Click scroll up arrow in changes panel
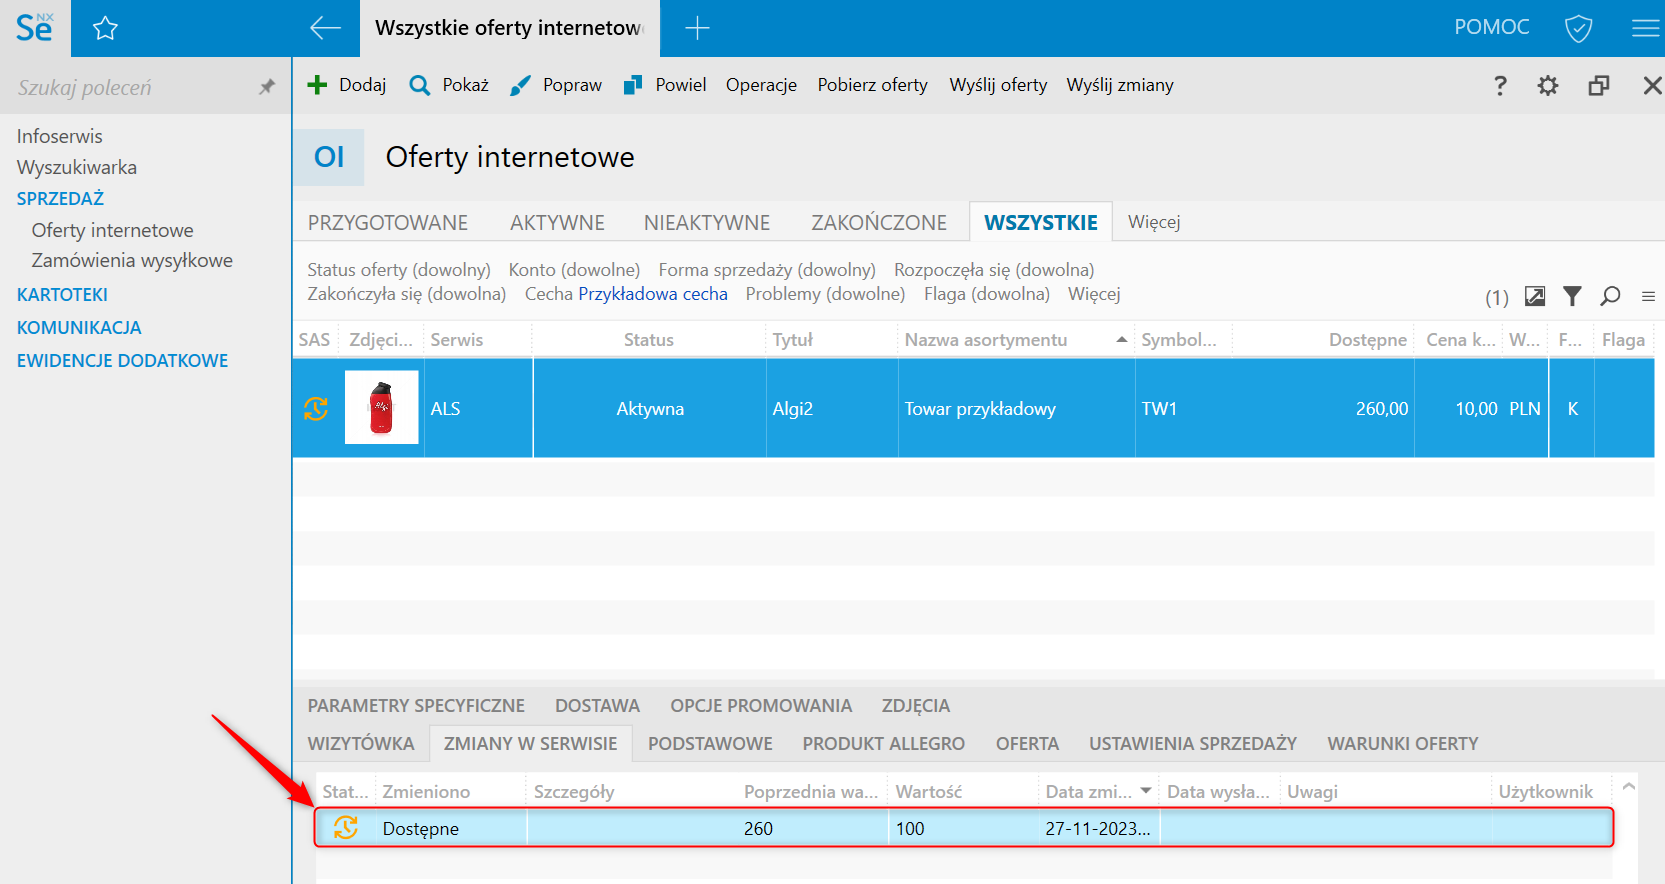 [1629, 787]
